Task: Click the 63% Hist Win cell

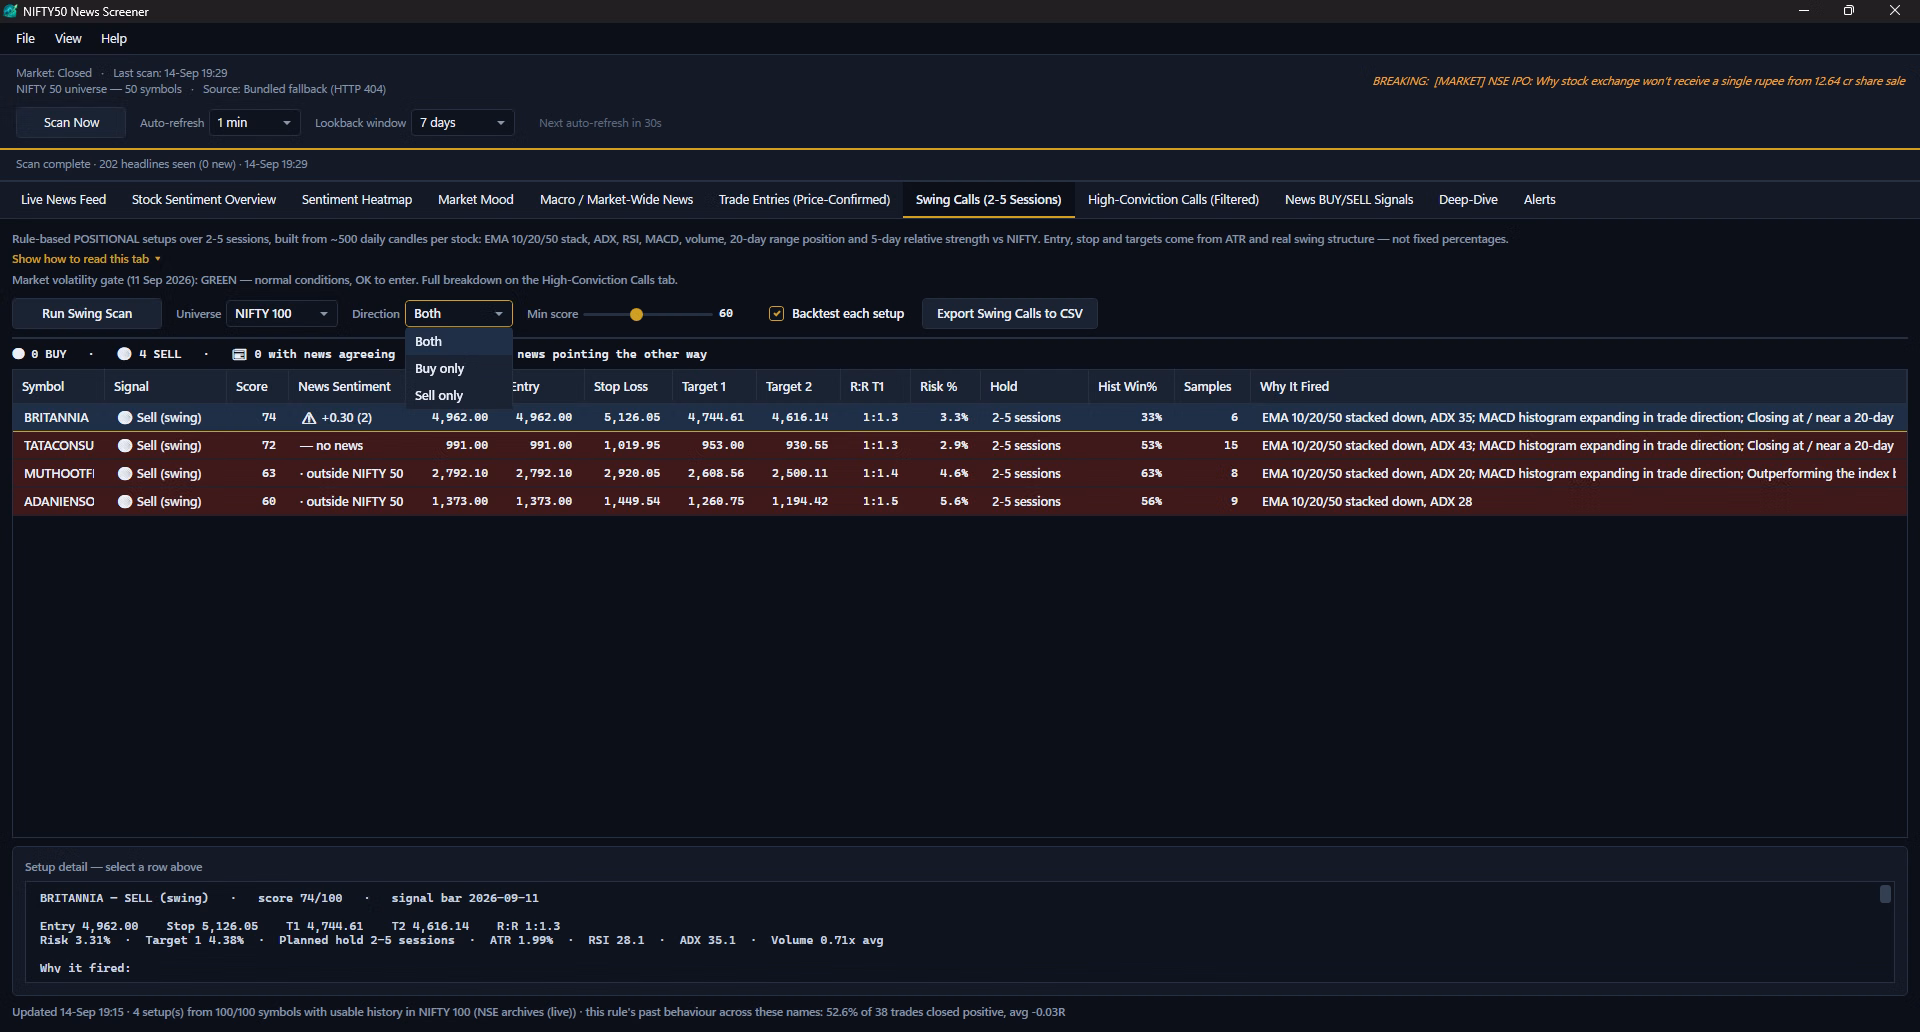Action: 1131,474
